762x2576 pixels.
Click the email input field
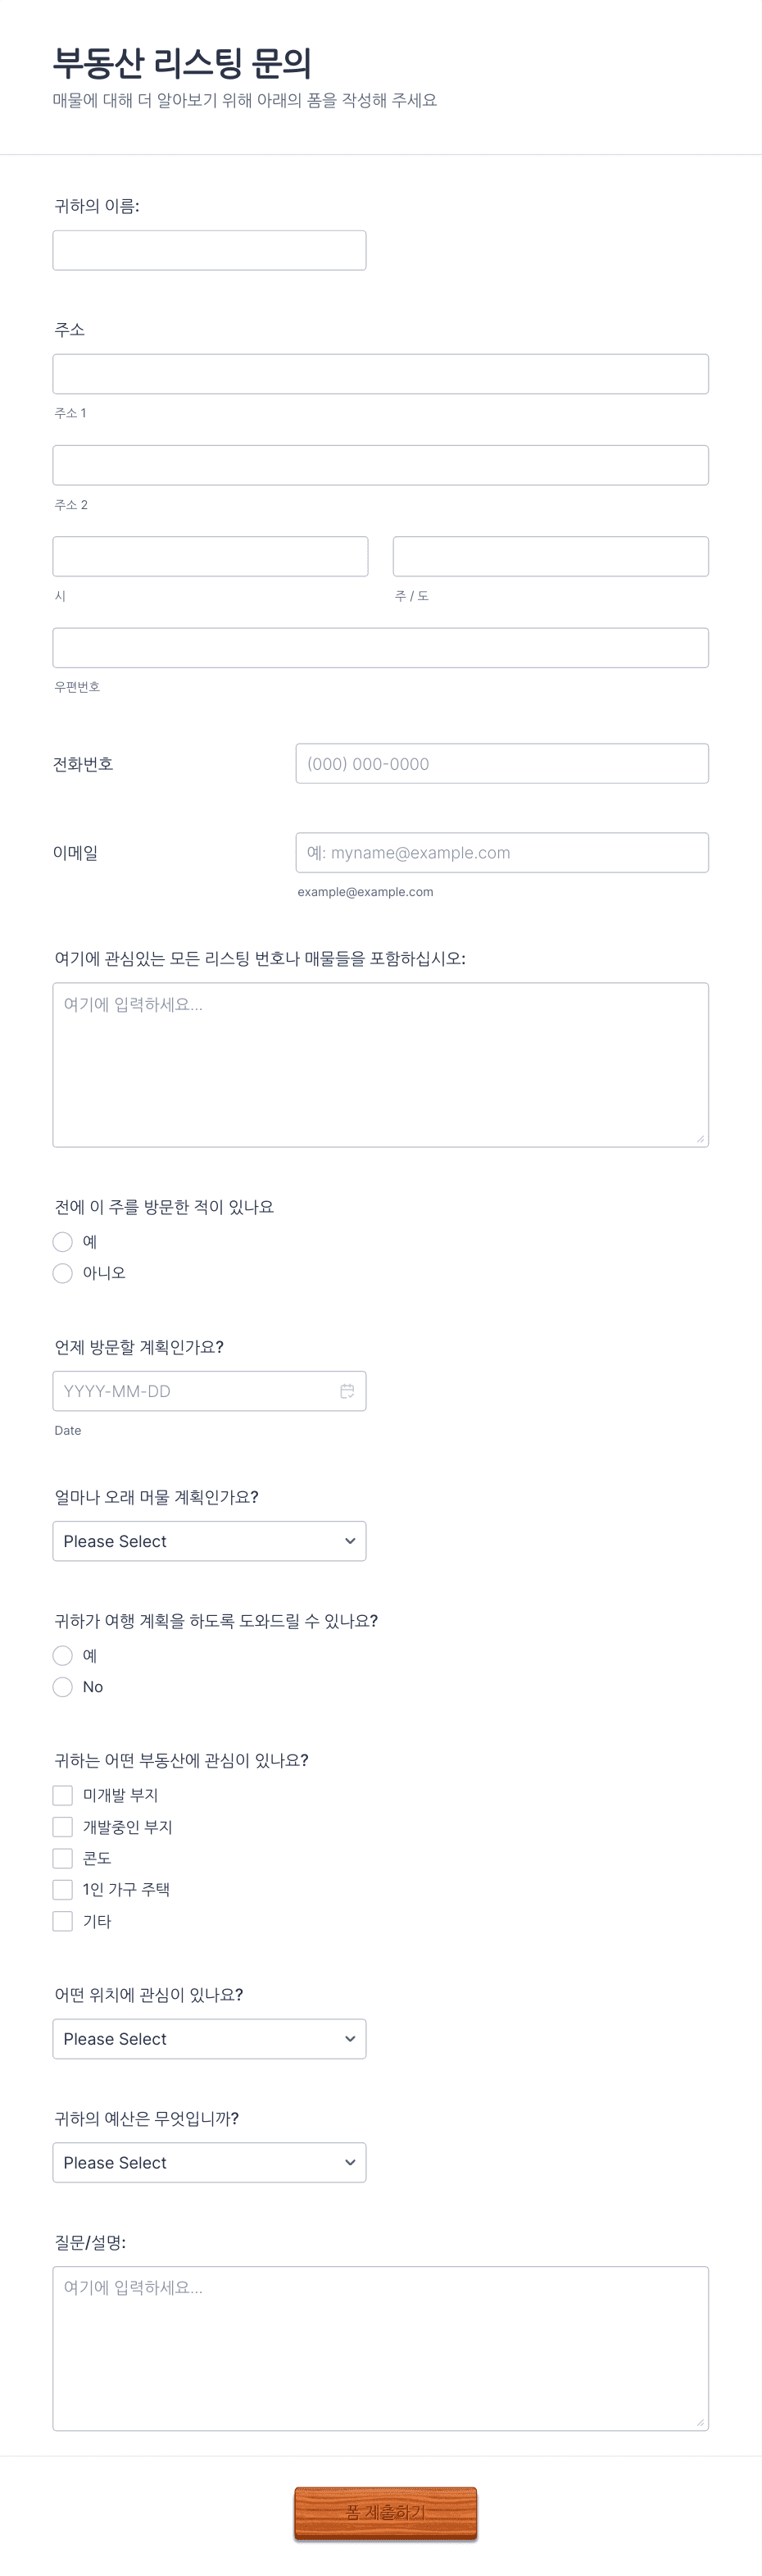tap(502, 853)
